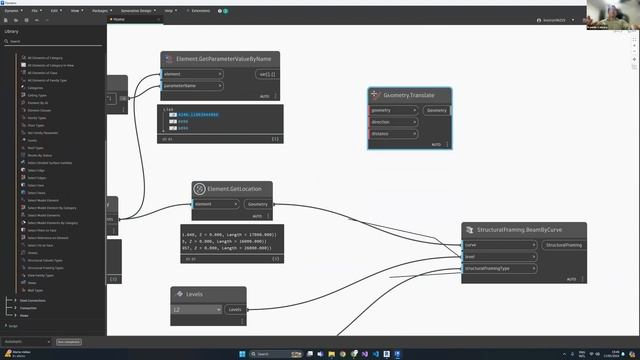The height and width of the screenshot is (360, 640).
Task: Click the geometry input port on Geometry.Translate
Action: coord(394,110)
